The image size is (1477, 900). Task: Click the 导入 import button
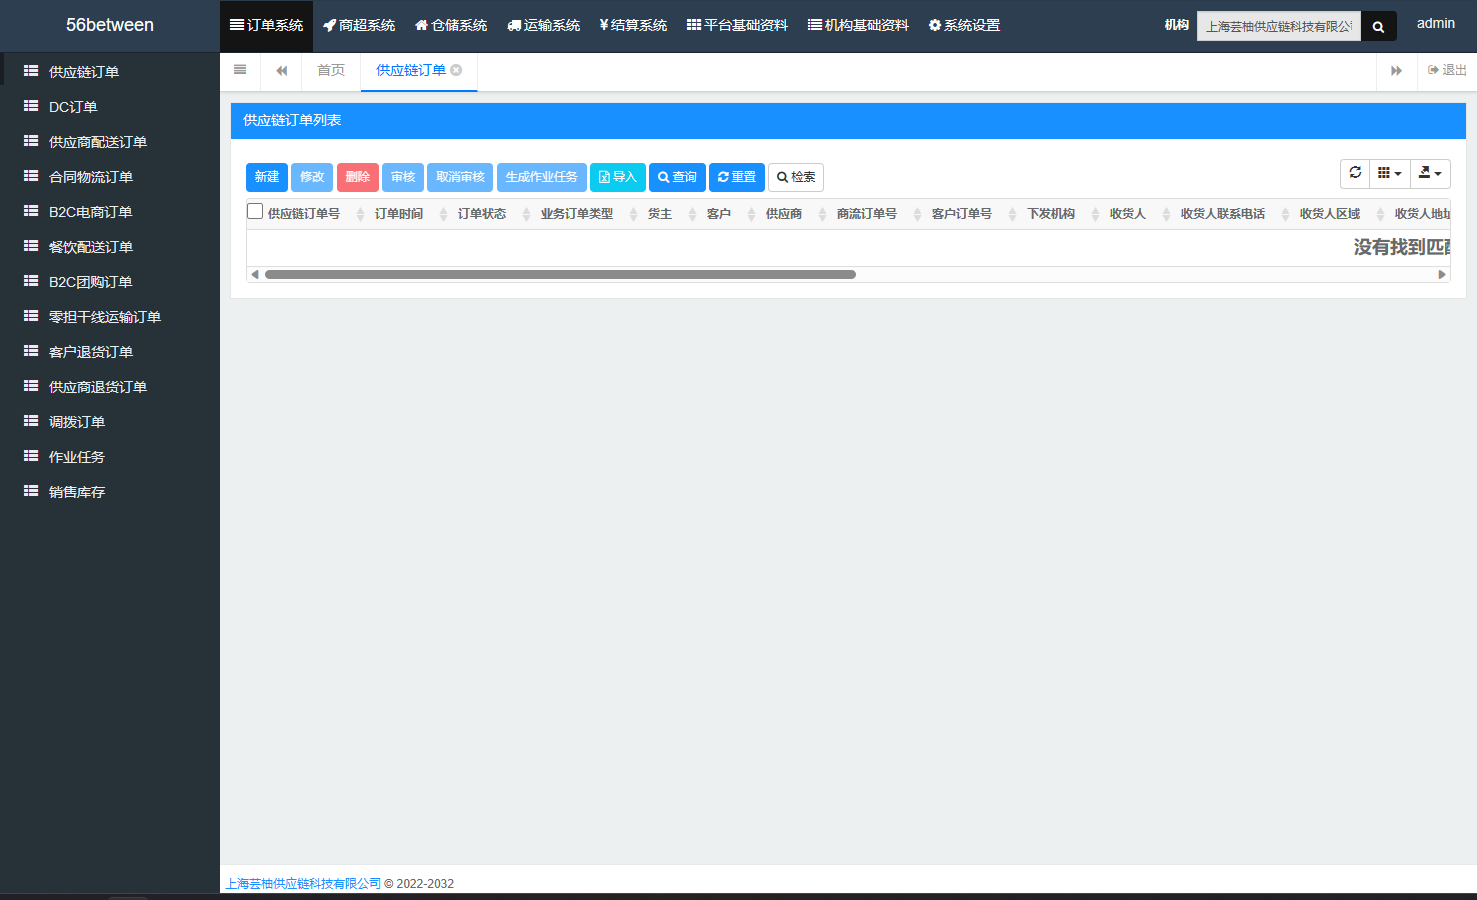click(x=618, y=177)
